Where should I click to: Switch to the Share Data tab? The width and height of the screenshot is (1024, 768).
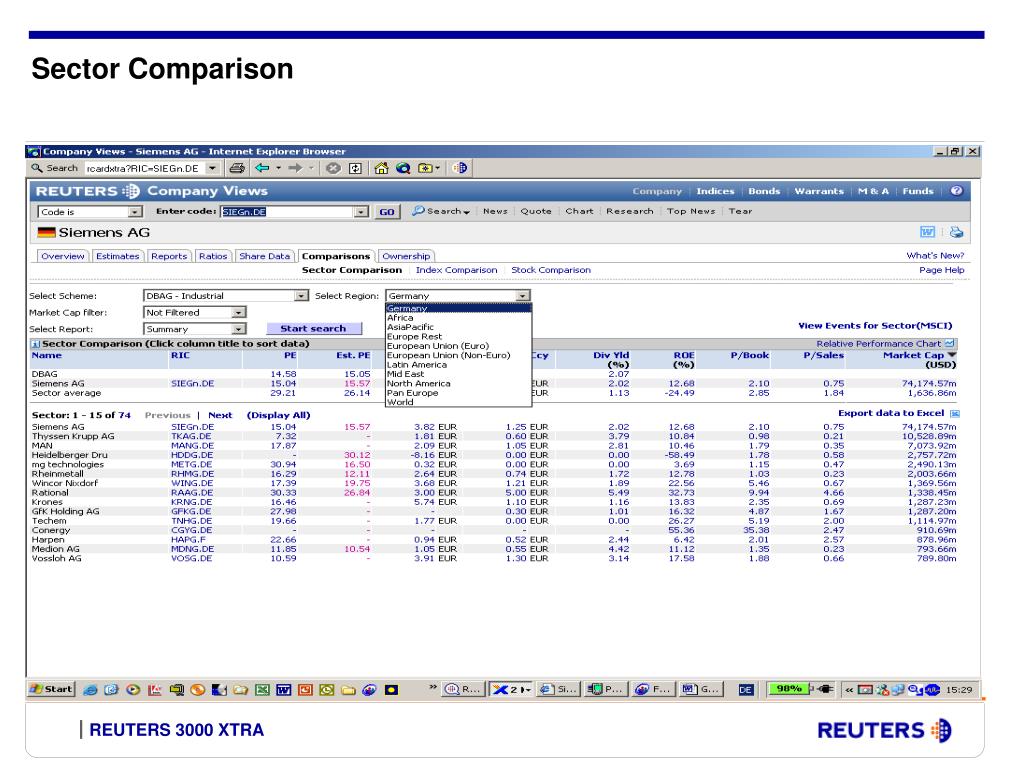click(264, 256)
